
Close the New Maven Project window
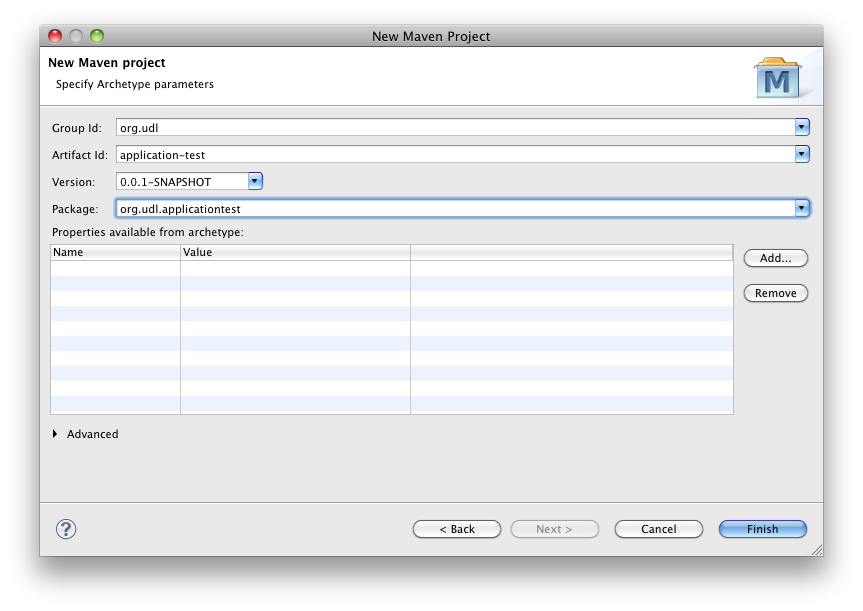click(55, 36)
